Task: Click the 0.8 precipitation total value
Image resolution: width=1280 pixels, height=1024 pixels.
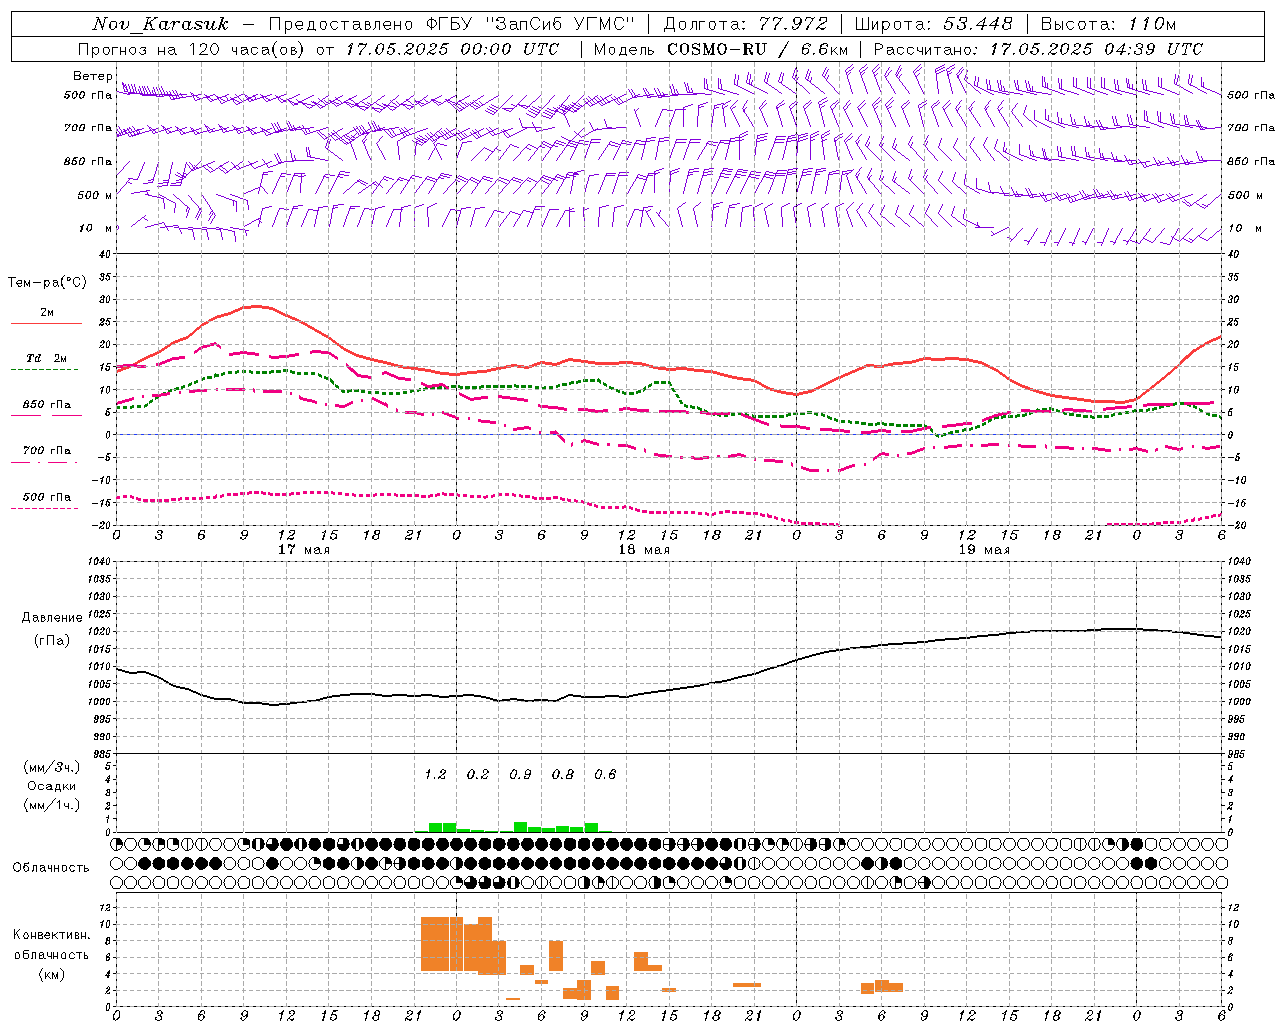Action: 563,774
